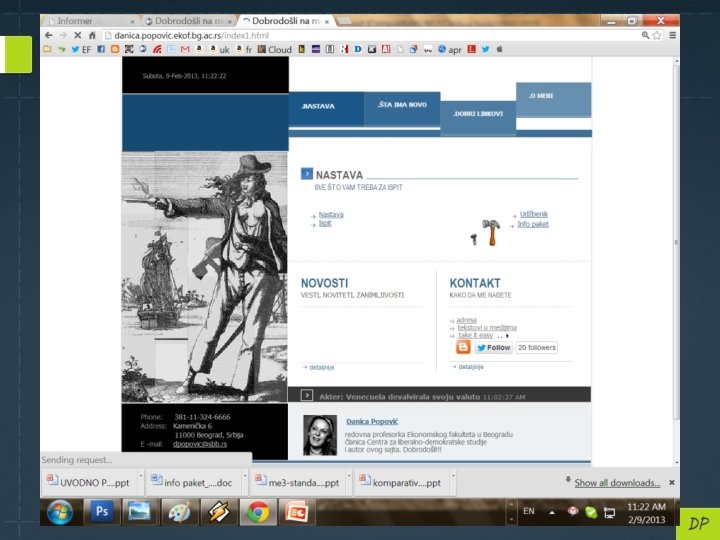This screenshot has width=720, height=540.
Task: Click the Chrome icon in the taskbar
Action: click(x=258, y=512)
